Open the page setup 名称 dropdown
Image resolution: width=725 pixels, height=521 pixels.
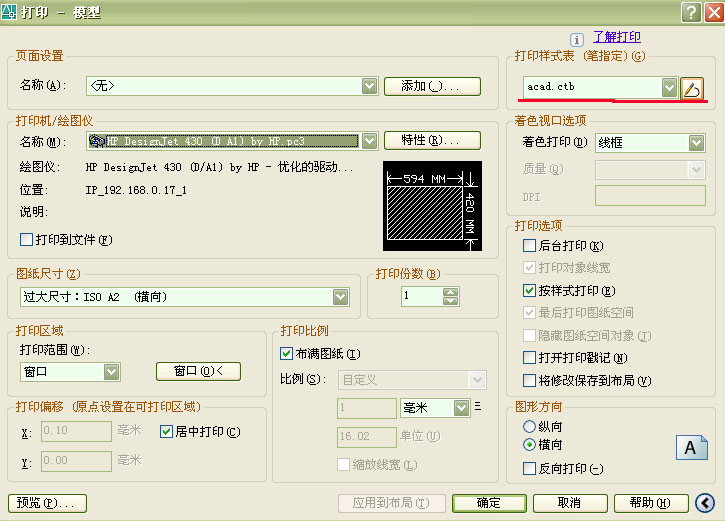(369, 86)
